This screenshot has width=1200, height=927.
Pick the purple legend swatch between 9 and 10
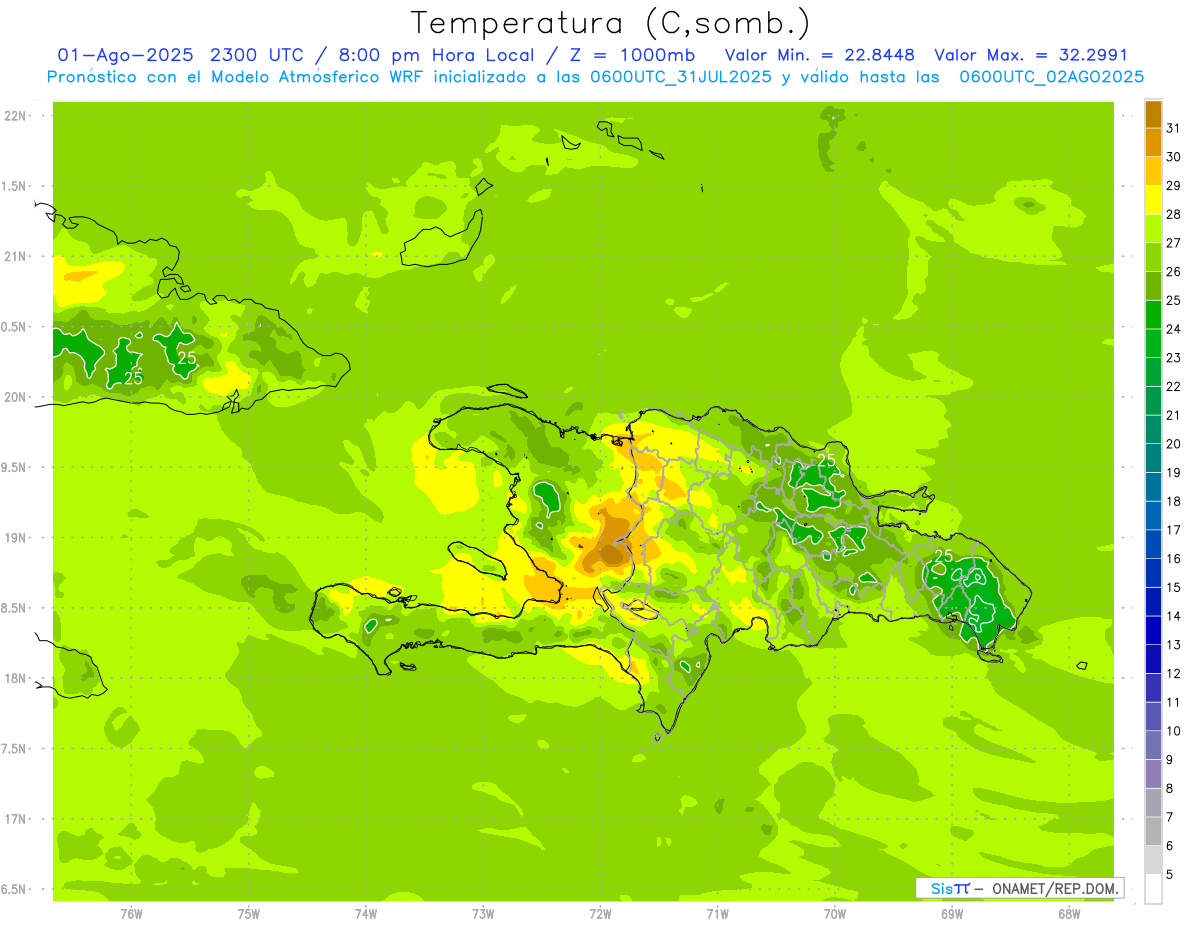(x=1153, y=745)
